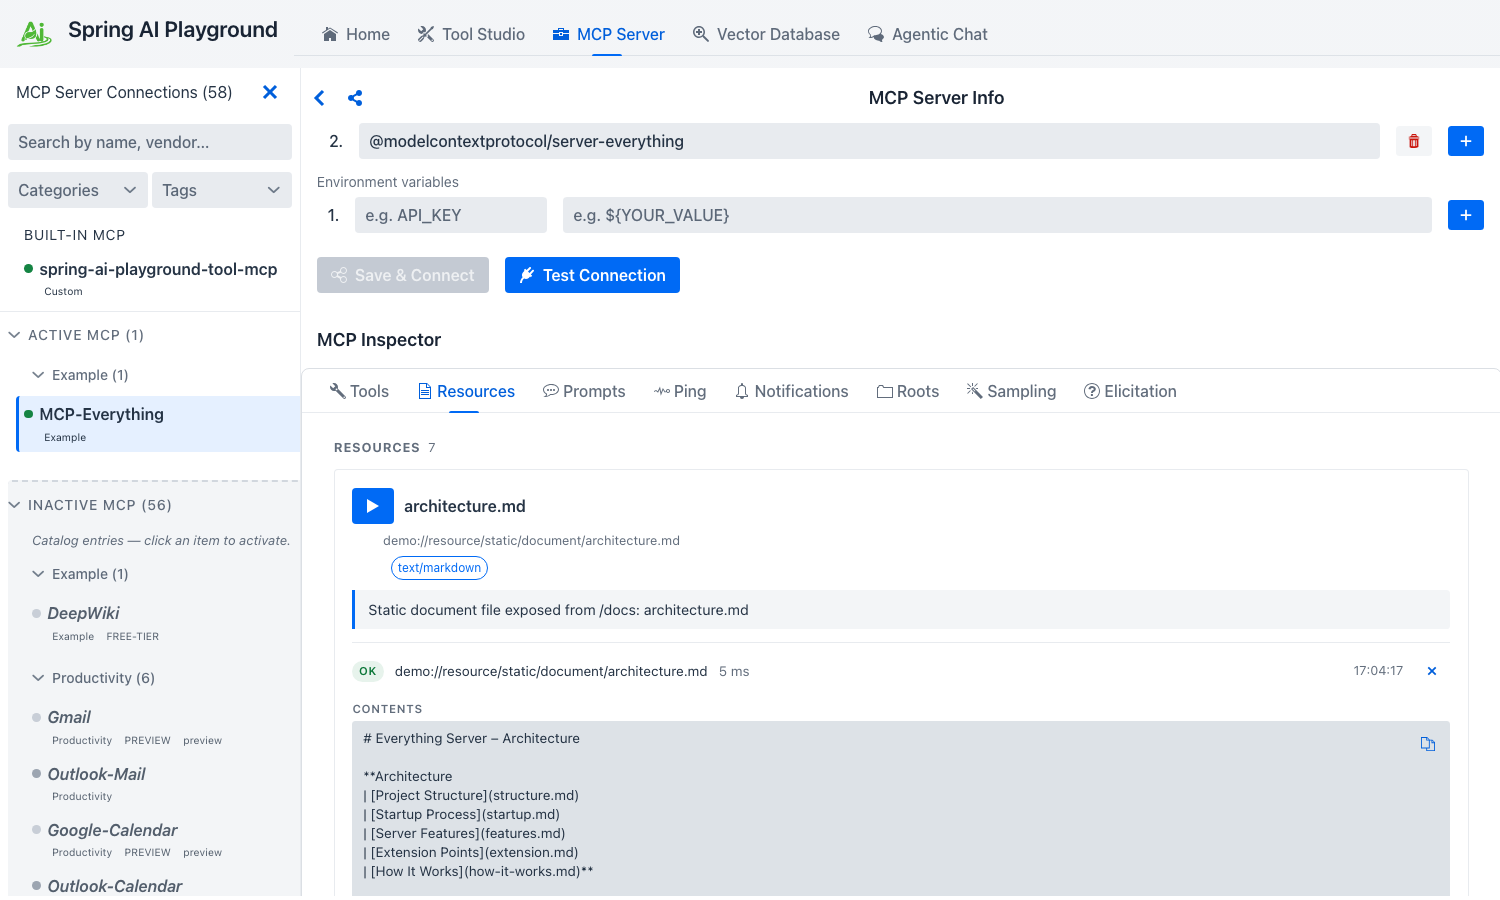
Task: Click the search by name, vendor field
Action: coord(150,142)
